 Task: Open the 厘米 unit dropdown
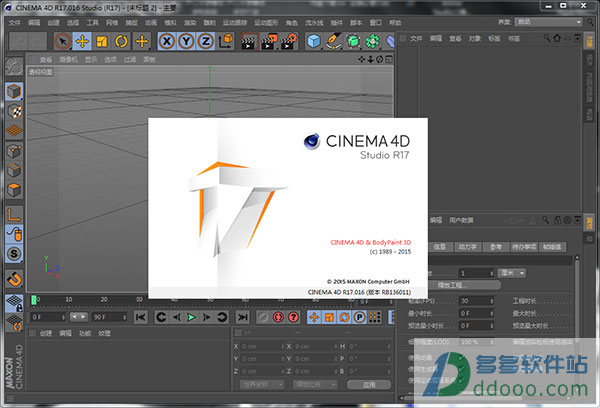click(x=512, y=273)
